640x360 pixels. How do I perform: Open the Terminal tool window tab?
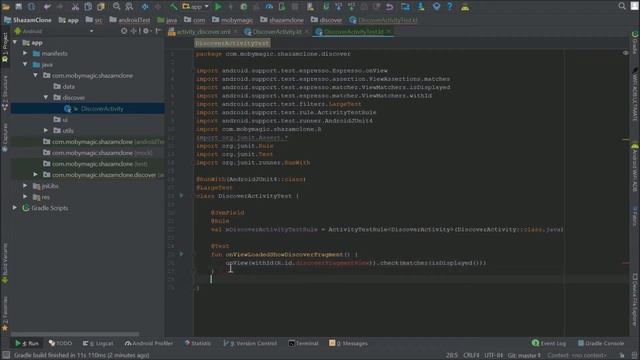coord(304,343)
